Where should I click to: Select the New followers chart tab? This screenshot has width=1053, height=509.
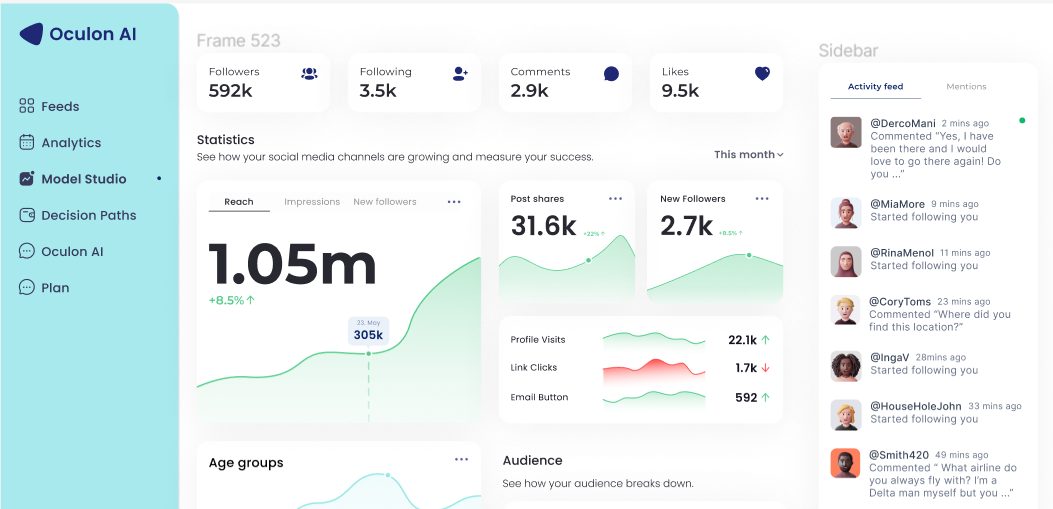tap(385, 202)
